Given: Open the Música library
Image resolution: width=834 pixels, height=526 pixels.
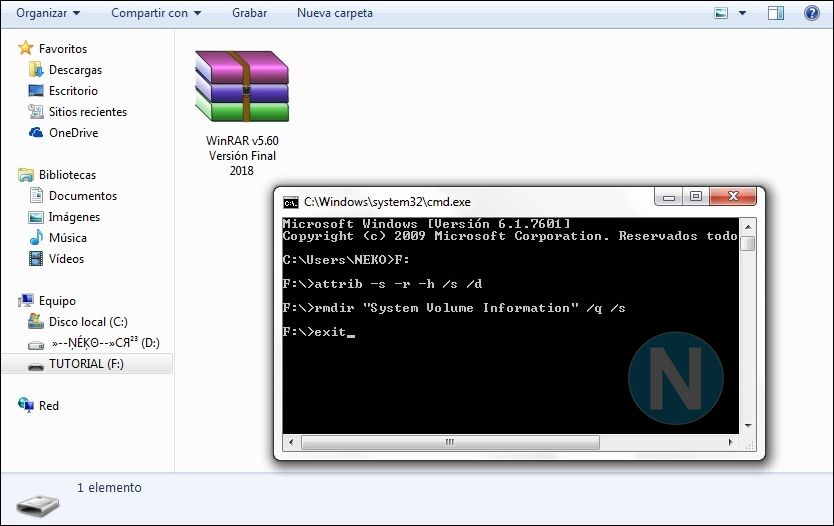Looking at the screenshot, I should tap(68, 238).
